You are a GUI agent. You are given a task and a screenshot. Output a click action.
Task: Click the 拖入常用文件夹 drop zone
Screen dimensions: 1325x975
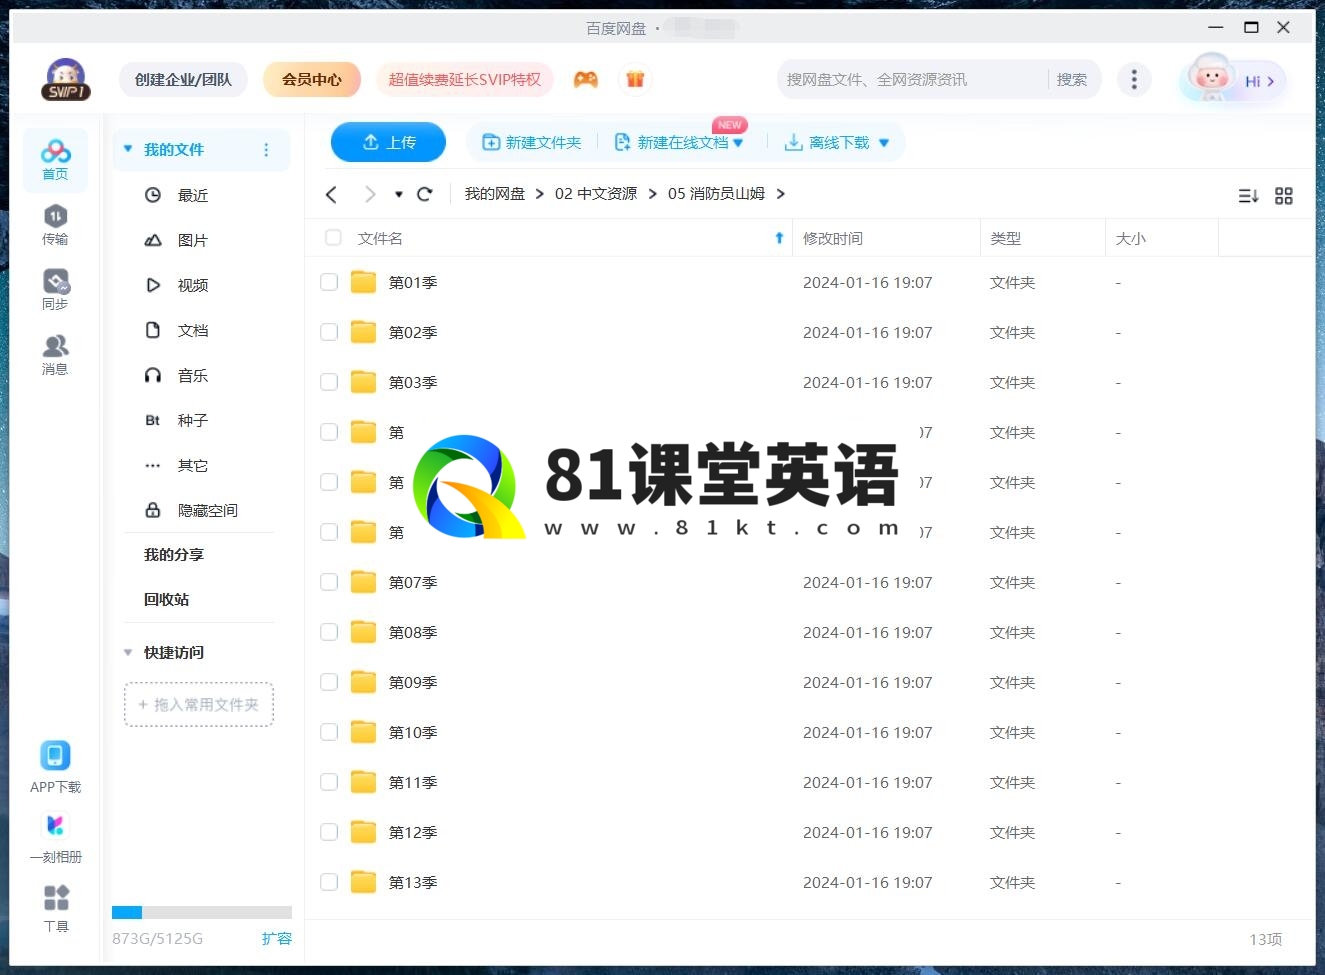(x=199, y=704)
